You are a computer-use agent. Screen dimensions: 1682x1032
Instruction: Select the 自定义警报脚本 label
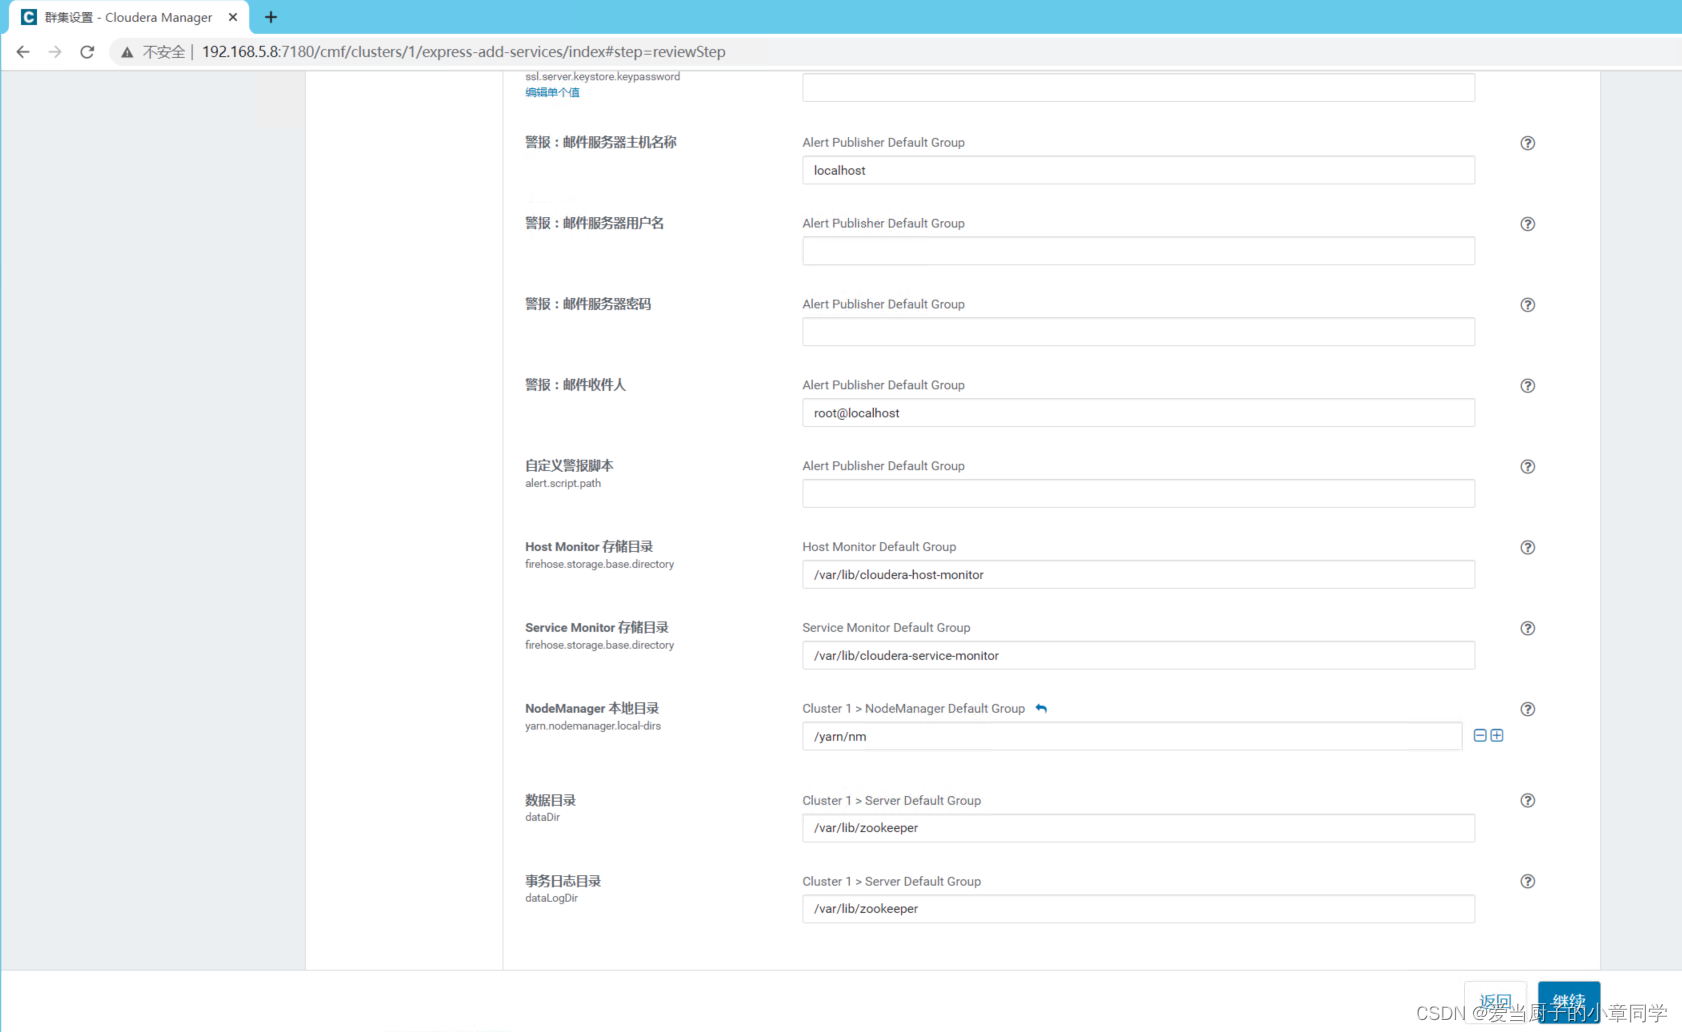tap(569, 466)
